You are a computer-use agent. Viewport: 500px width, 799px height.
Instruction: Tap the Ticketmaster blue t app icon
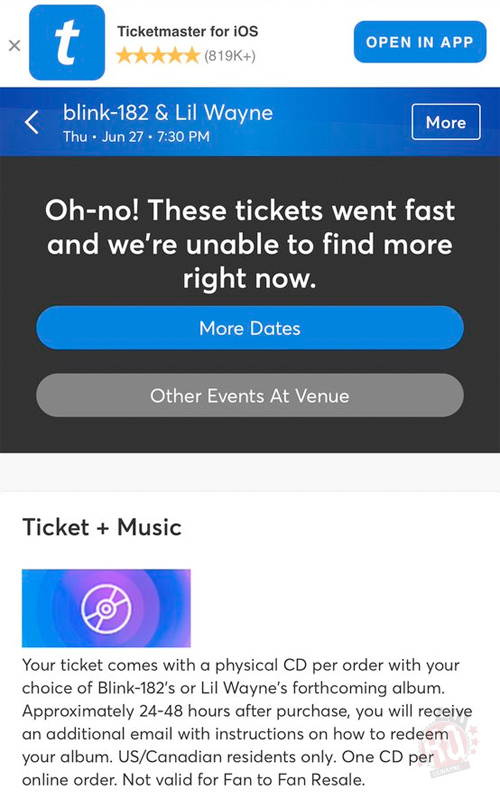click(x=67, y=43)
